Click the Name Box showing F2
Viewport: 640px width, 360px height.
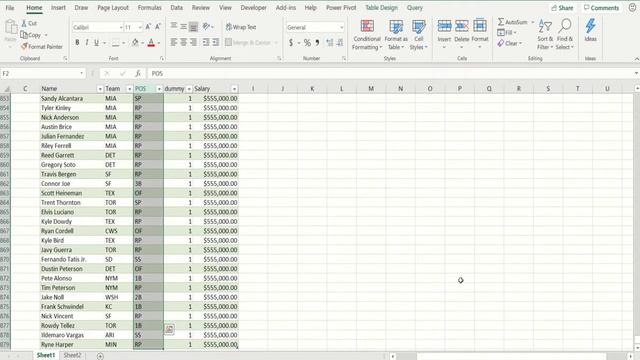[x=42, y=73]
